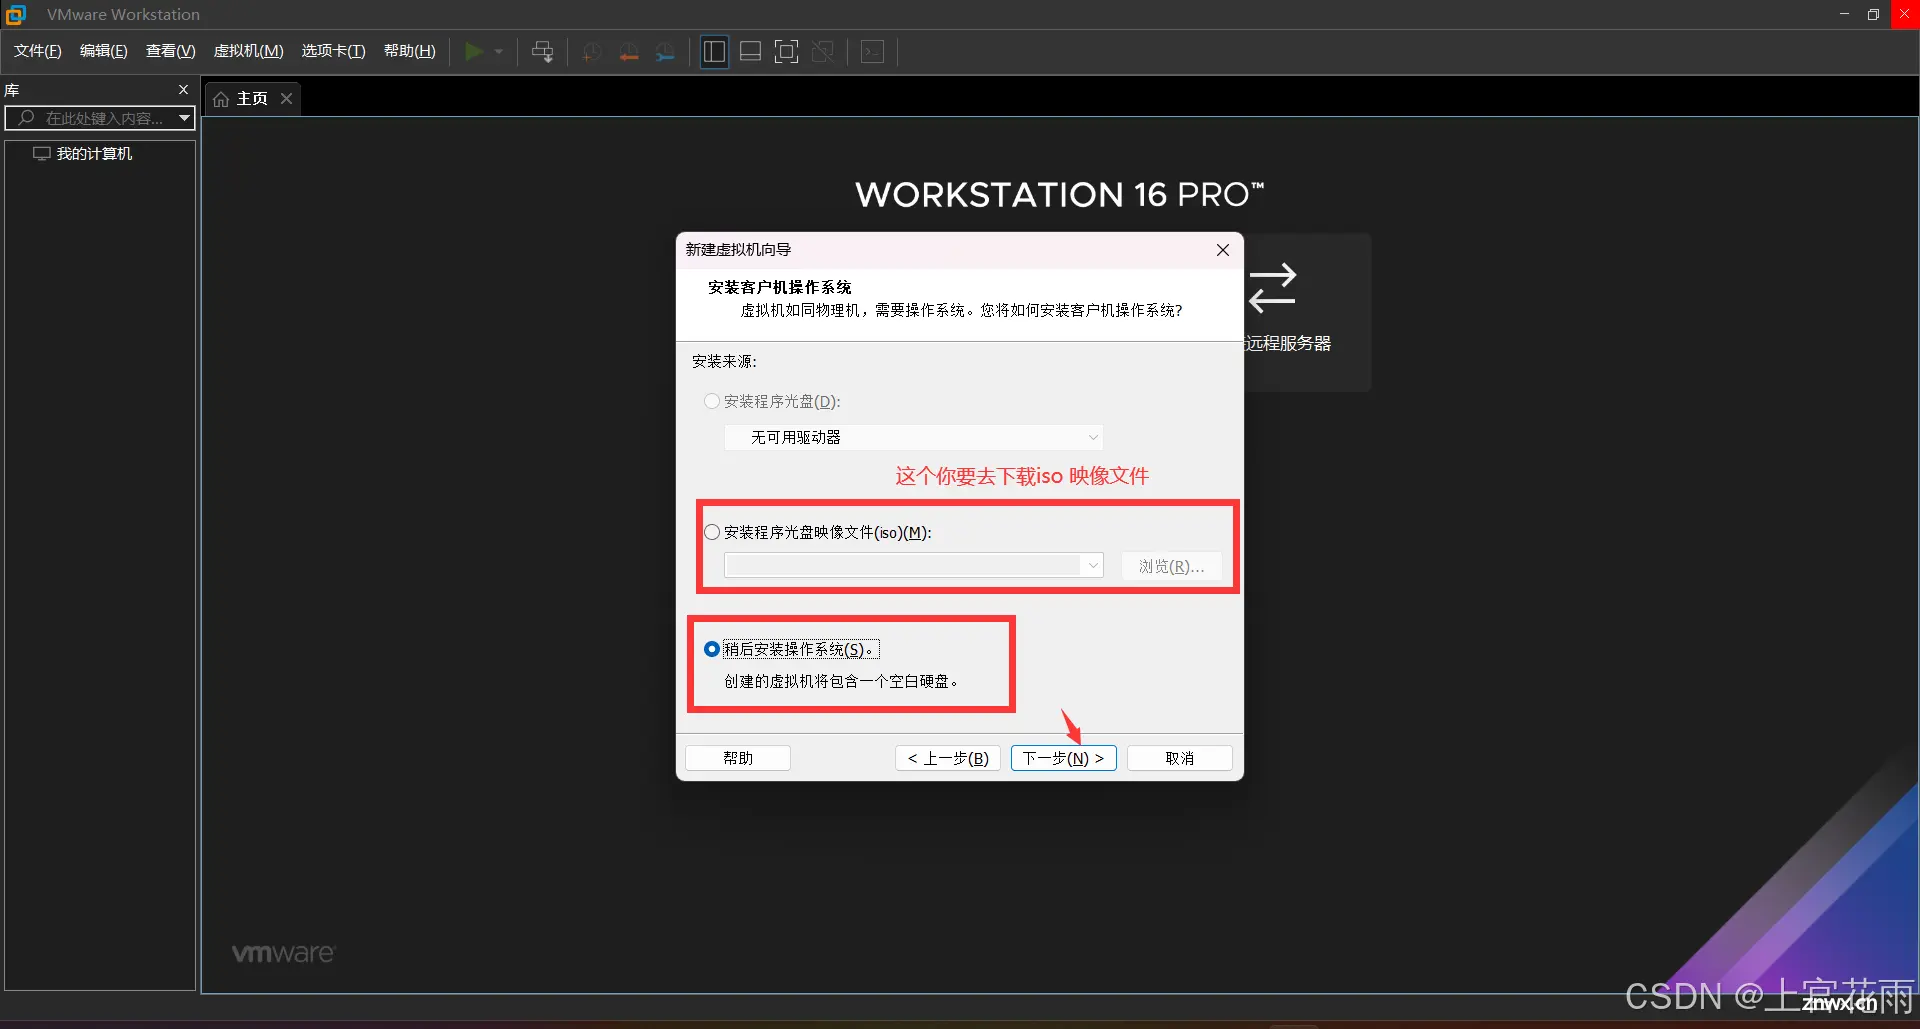The image size is (1920, 1029).
Task: Open the 选项卡(T) menu
Action: pyautogui.click(x=334, y=51)
